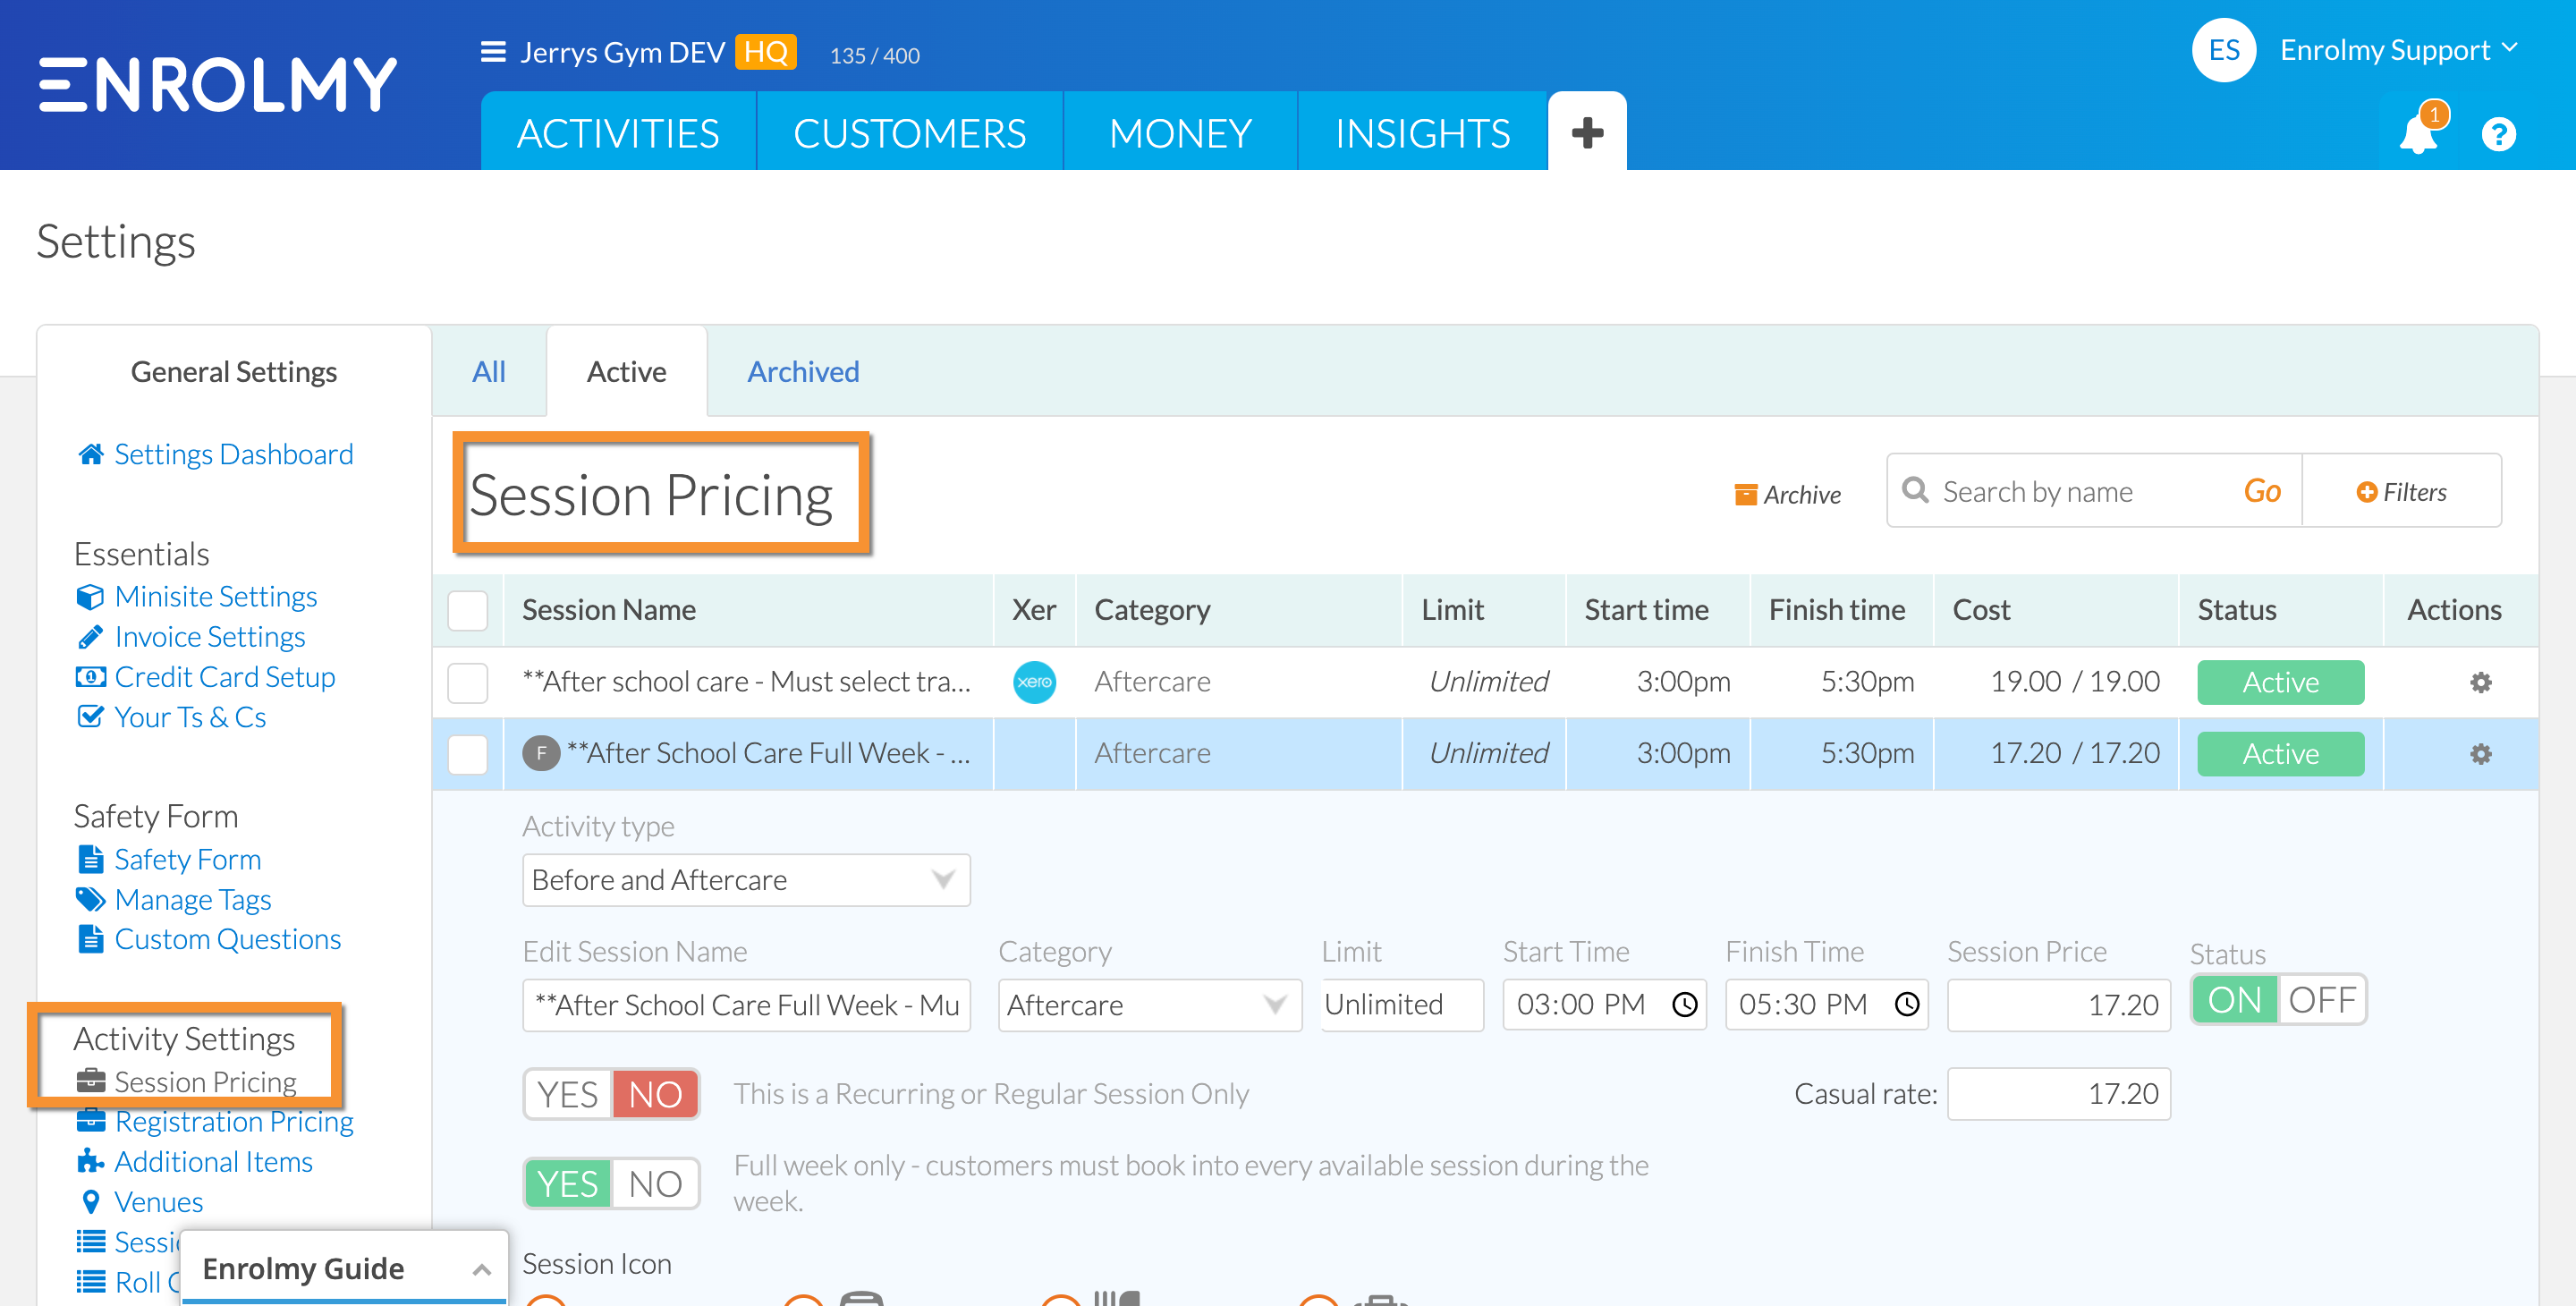
Task: Click Go to run the search
Action: tap(2262, 491)
